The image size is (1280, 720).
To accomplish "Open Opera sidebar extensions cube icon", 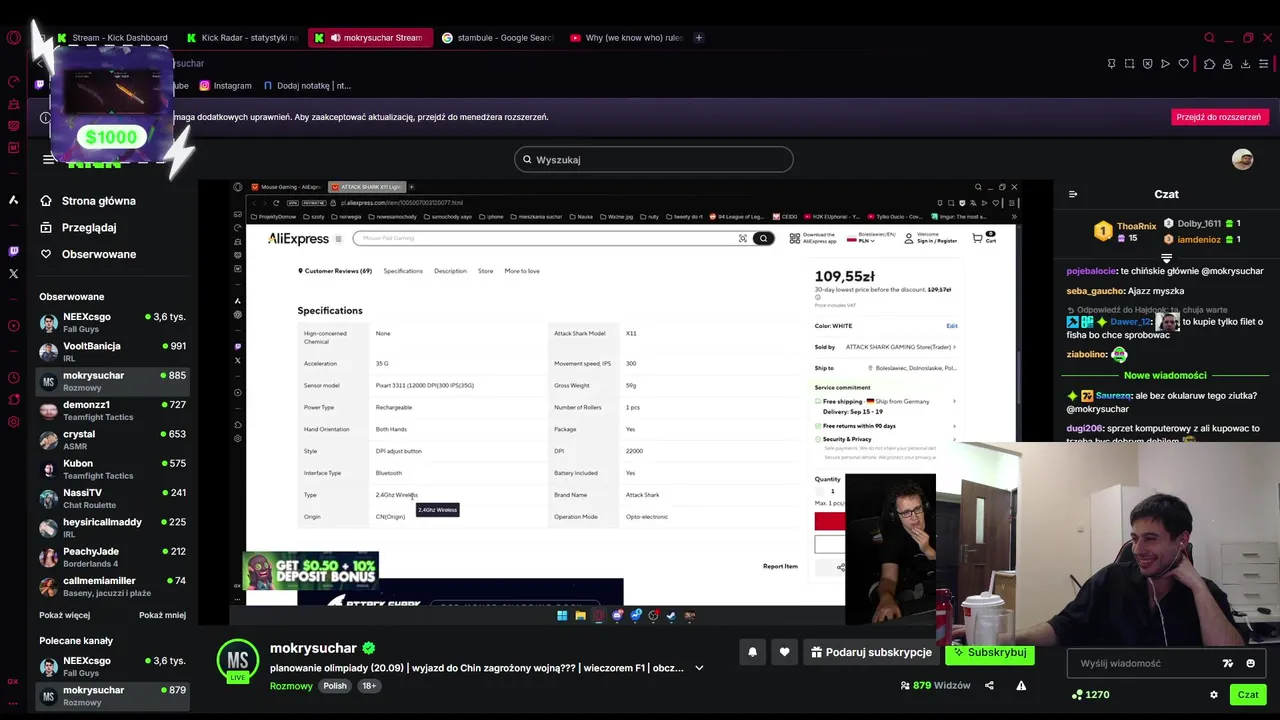I will [13, 400].
